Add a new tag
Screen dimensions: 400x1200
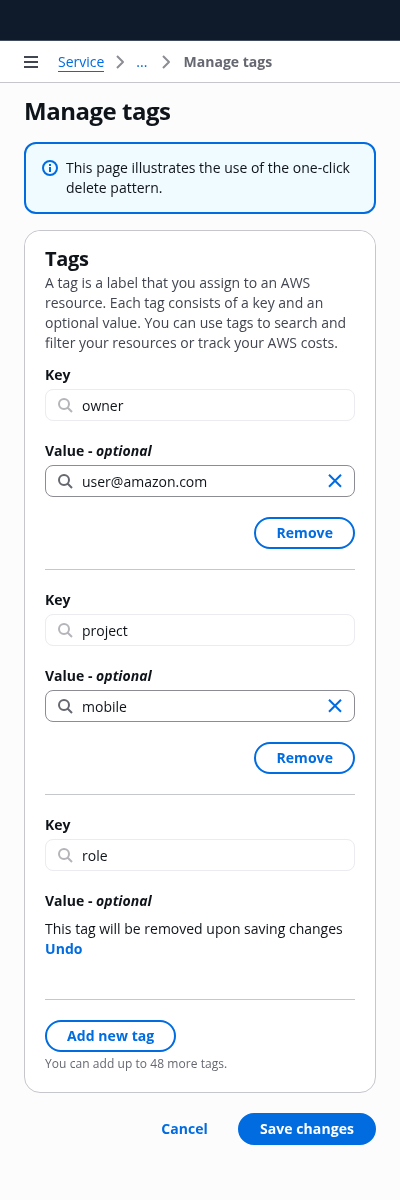click(110, 1036)
